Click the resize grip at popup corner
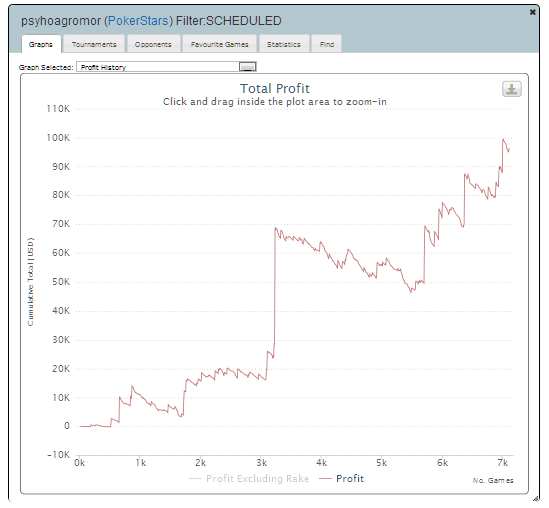The width and height of the screenshot is (549, 508). pyautogui.click(x=535, y=498)
